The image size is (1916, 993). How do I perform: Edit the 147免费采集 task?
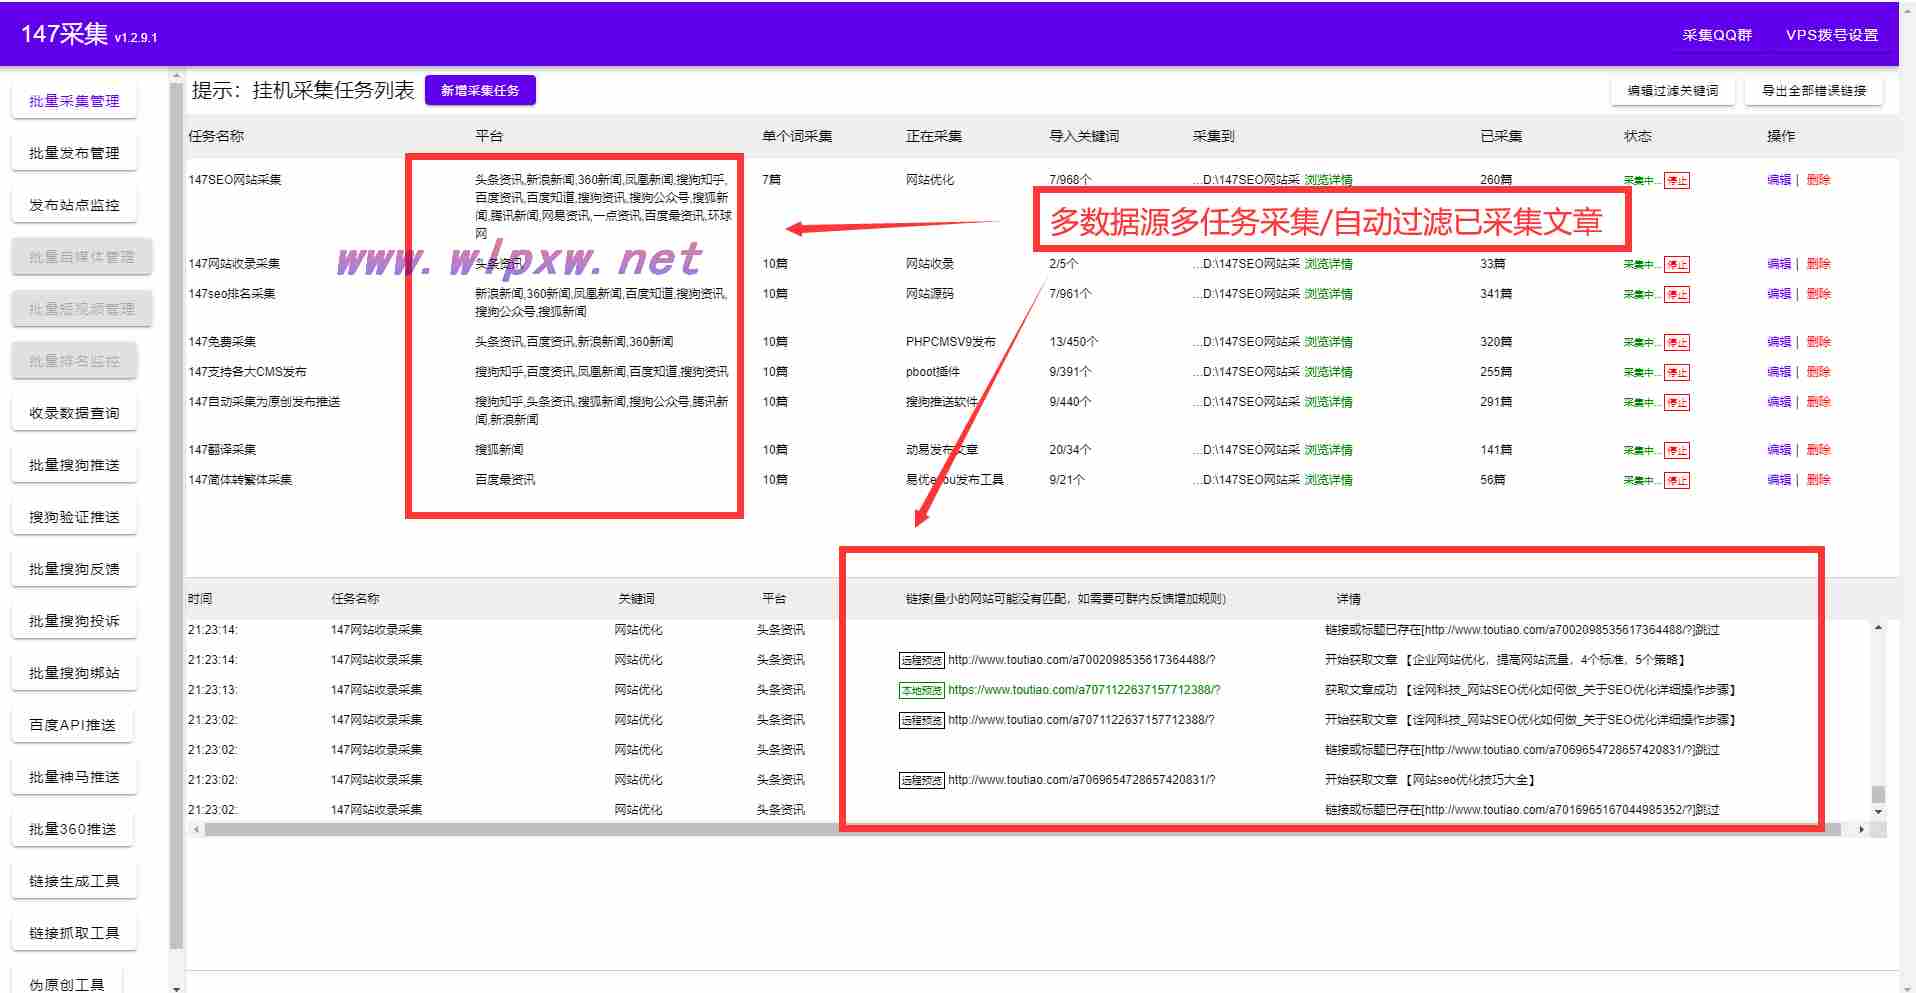1779,342
